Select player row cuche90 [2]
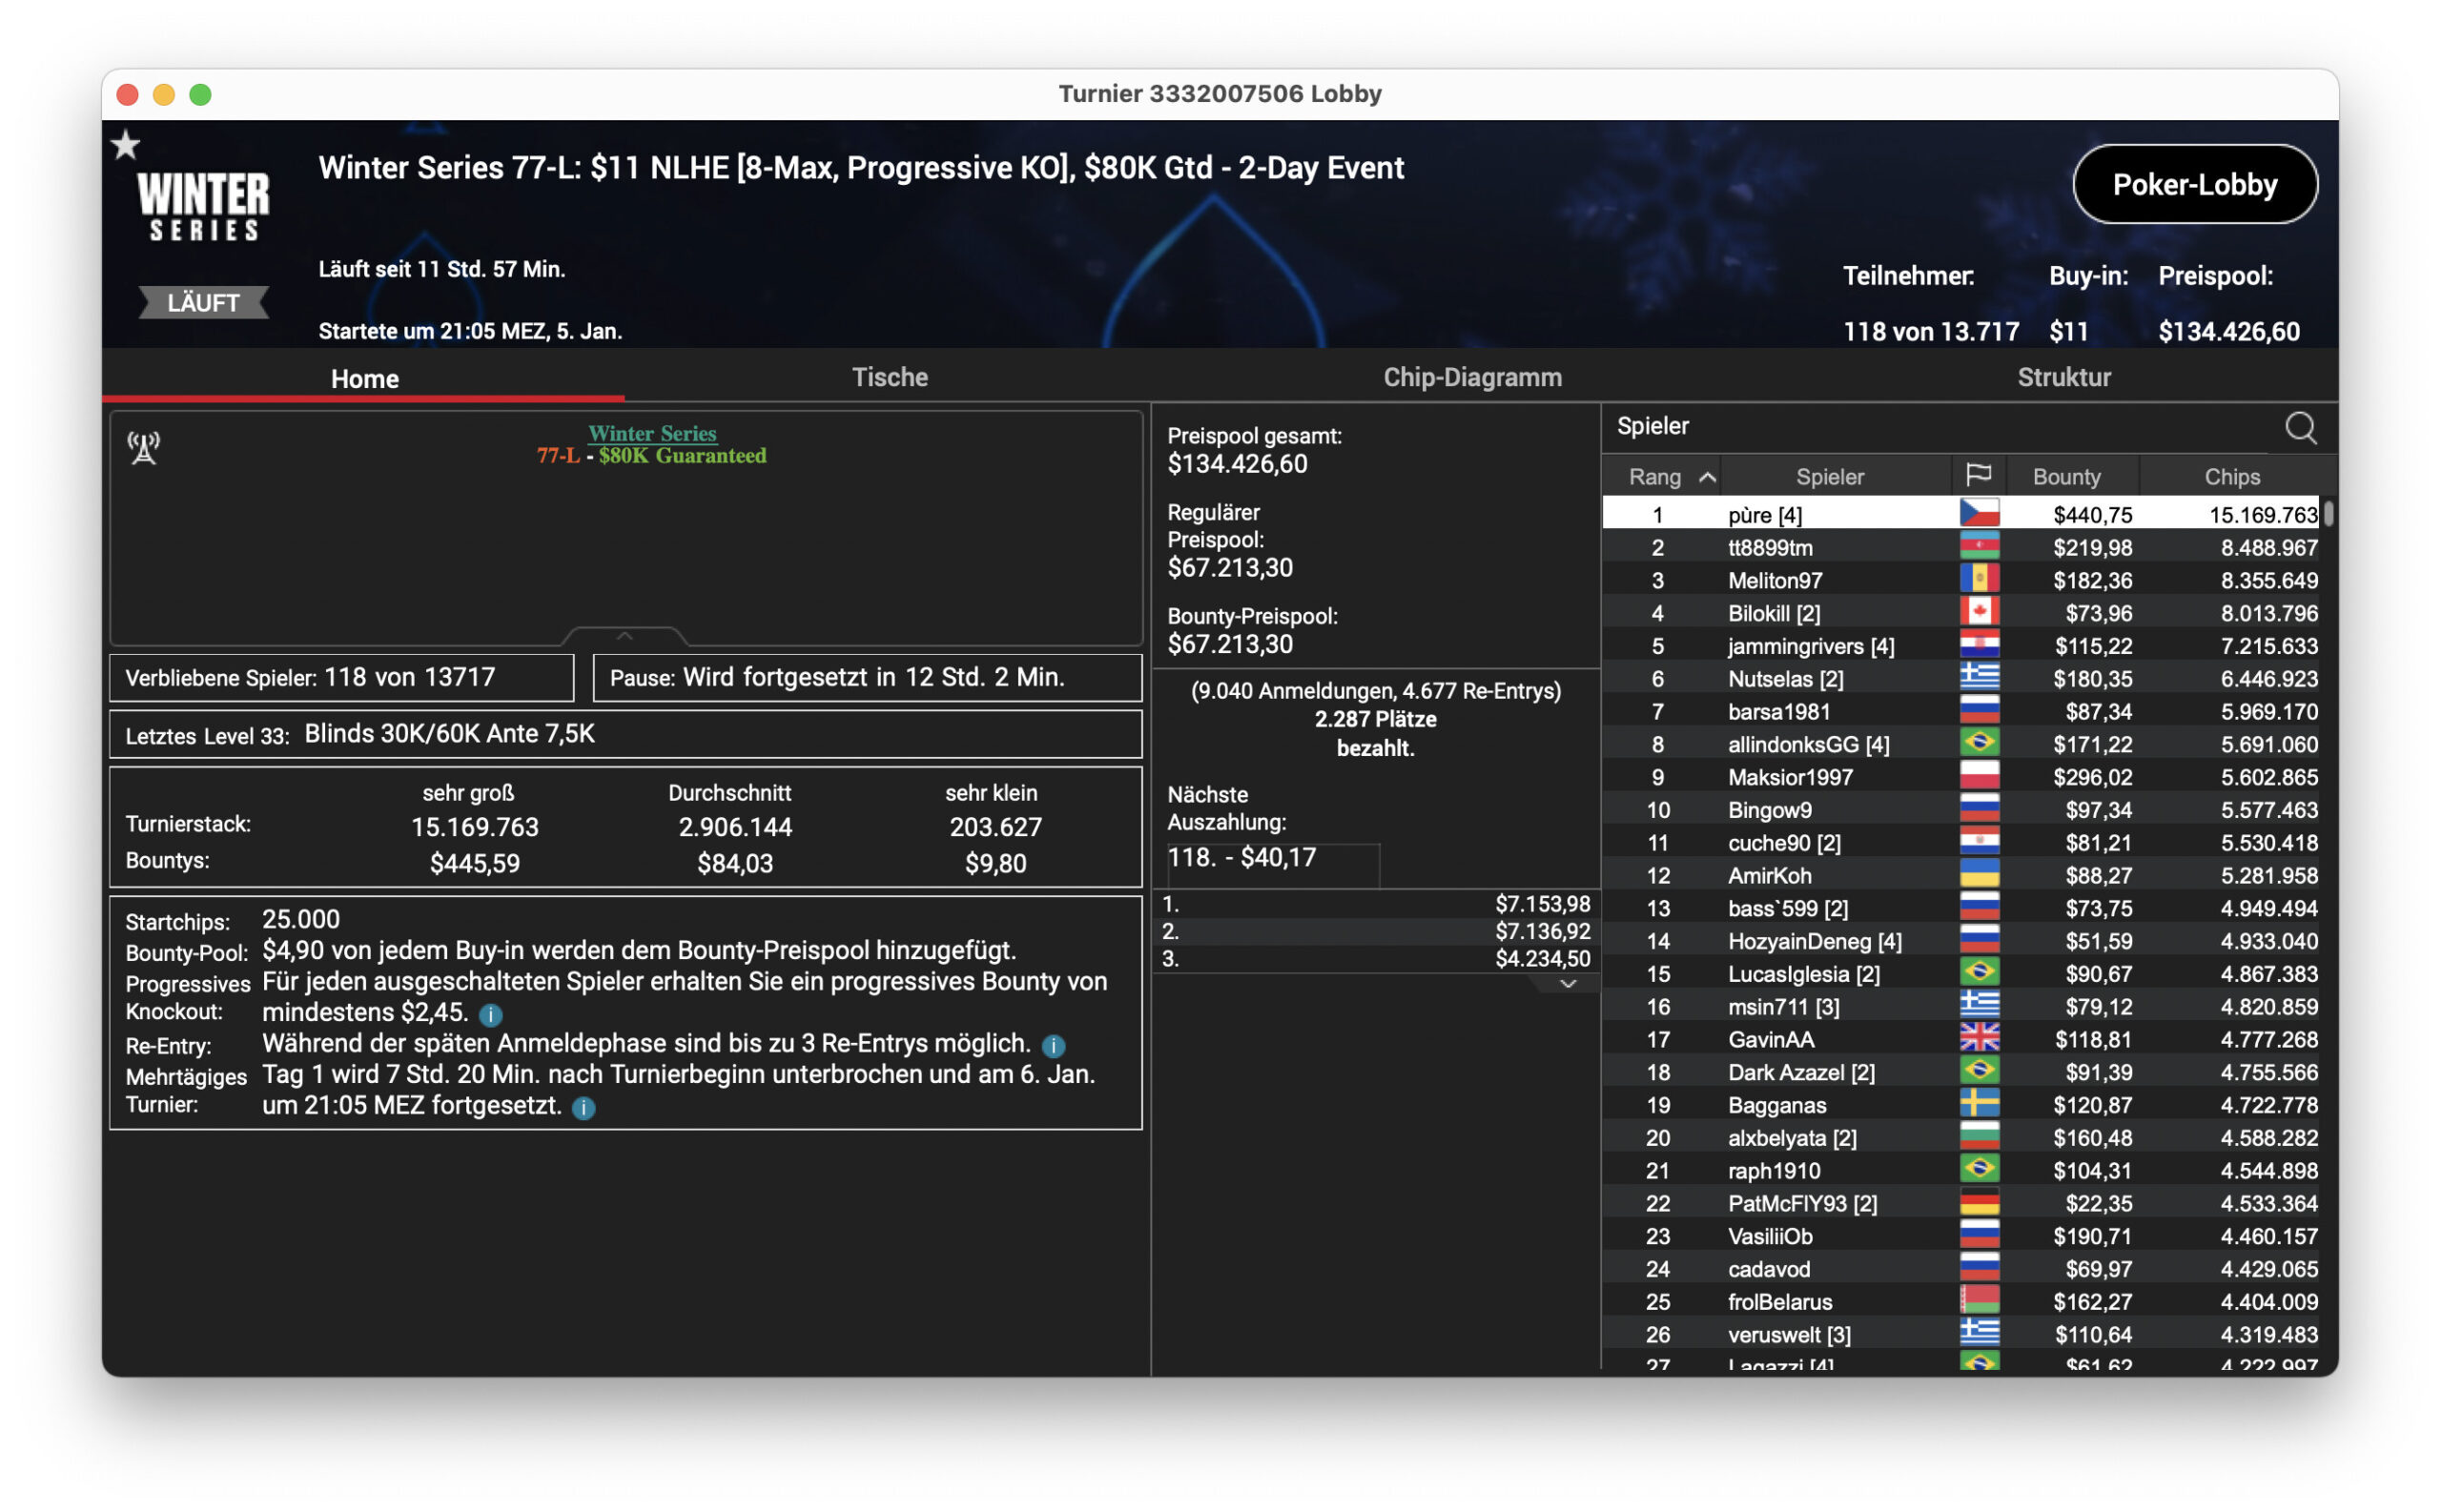2441x1512 pixels. (1960, 842)
